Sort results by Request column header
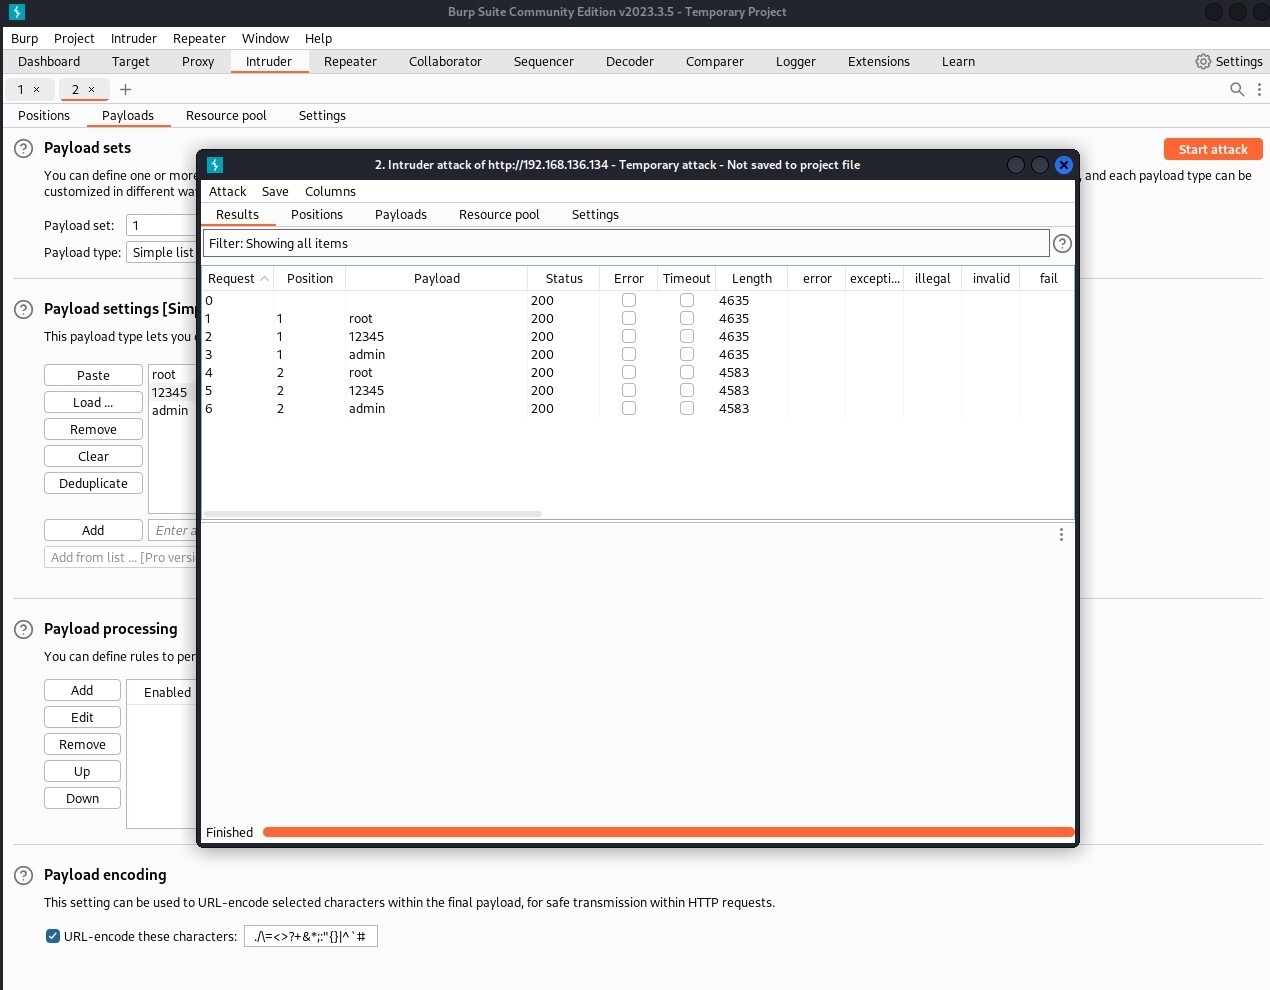This screenshot has width=1270, height=990. (238, 279)
